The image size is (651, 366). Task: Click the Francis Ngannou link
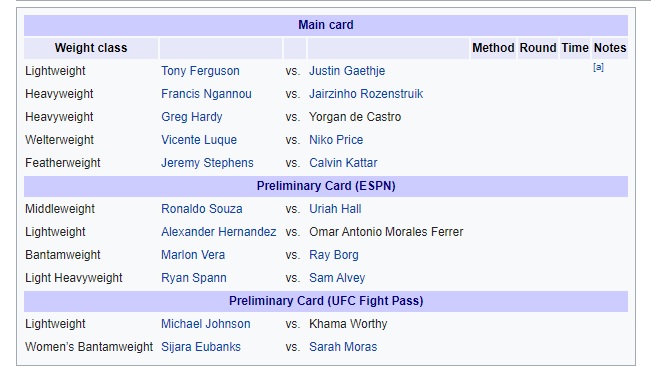(206, 94)
